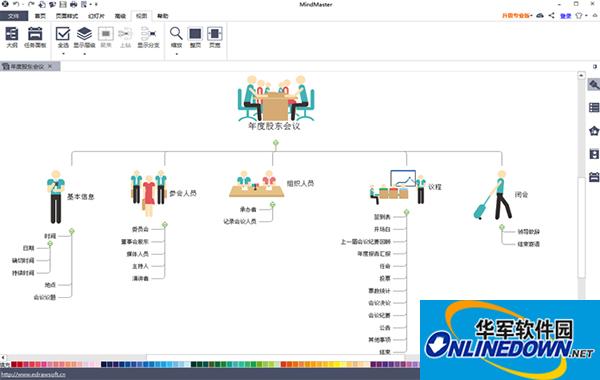
Task: Open the home-shaped icon in the right sidebar
Action: click(x=594, y=131)
